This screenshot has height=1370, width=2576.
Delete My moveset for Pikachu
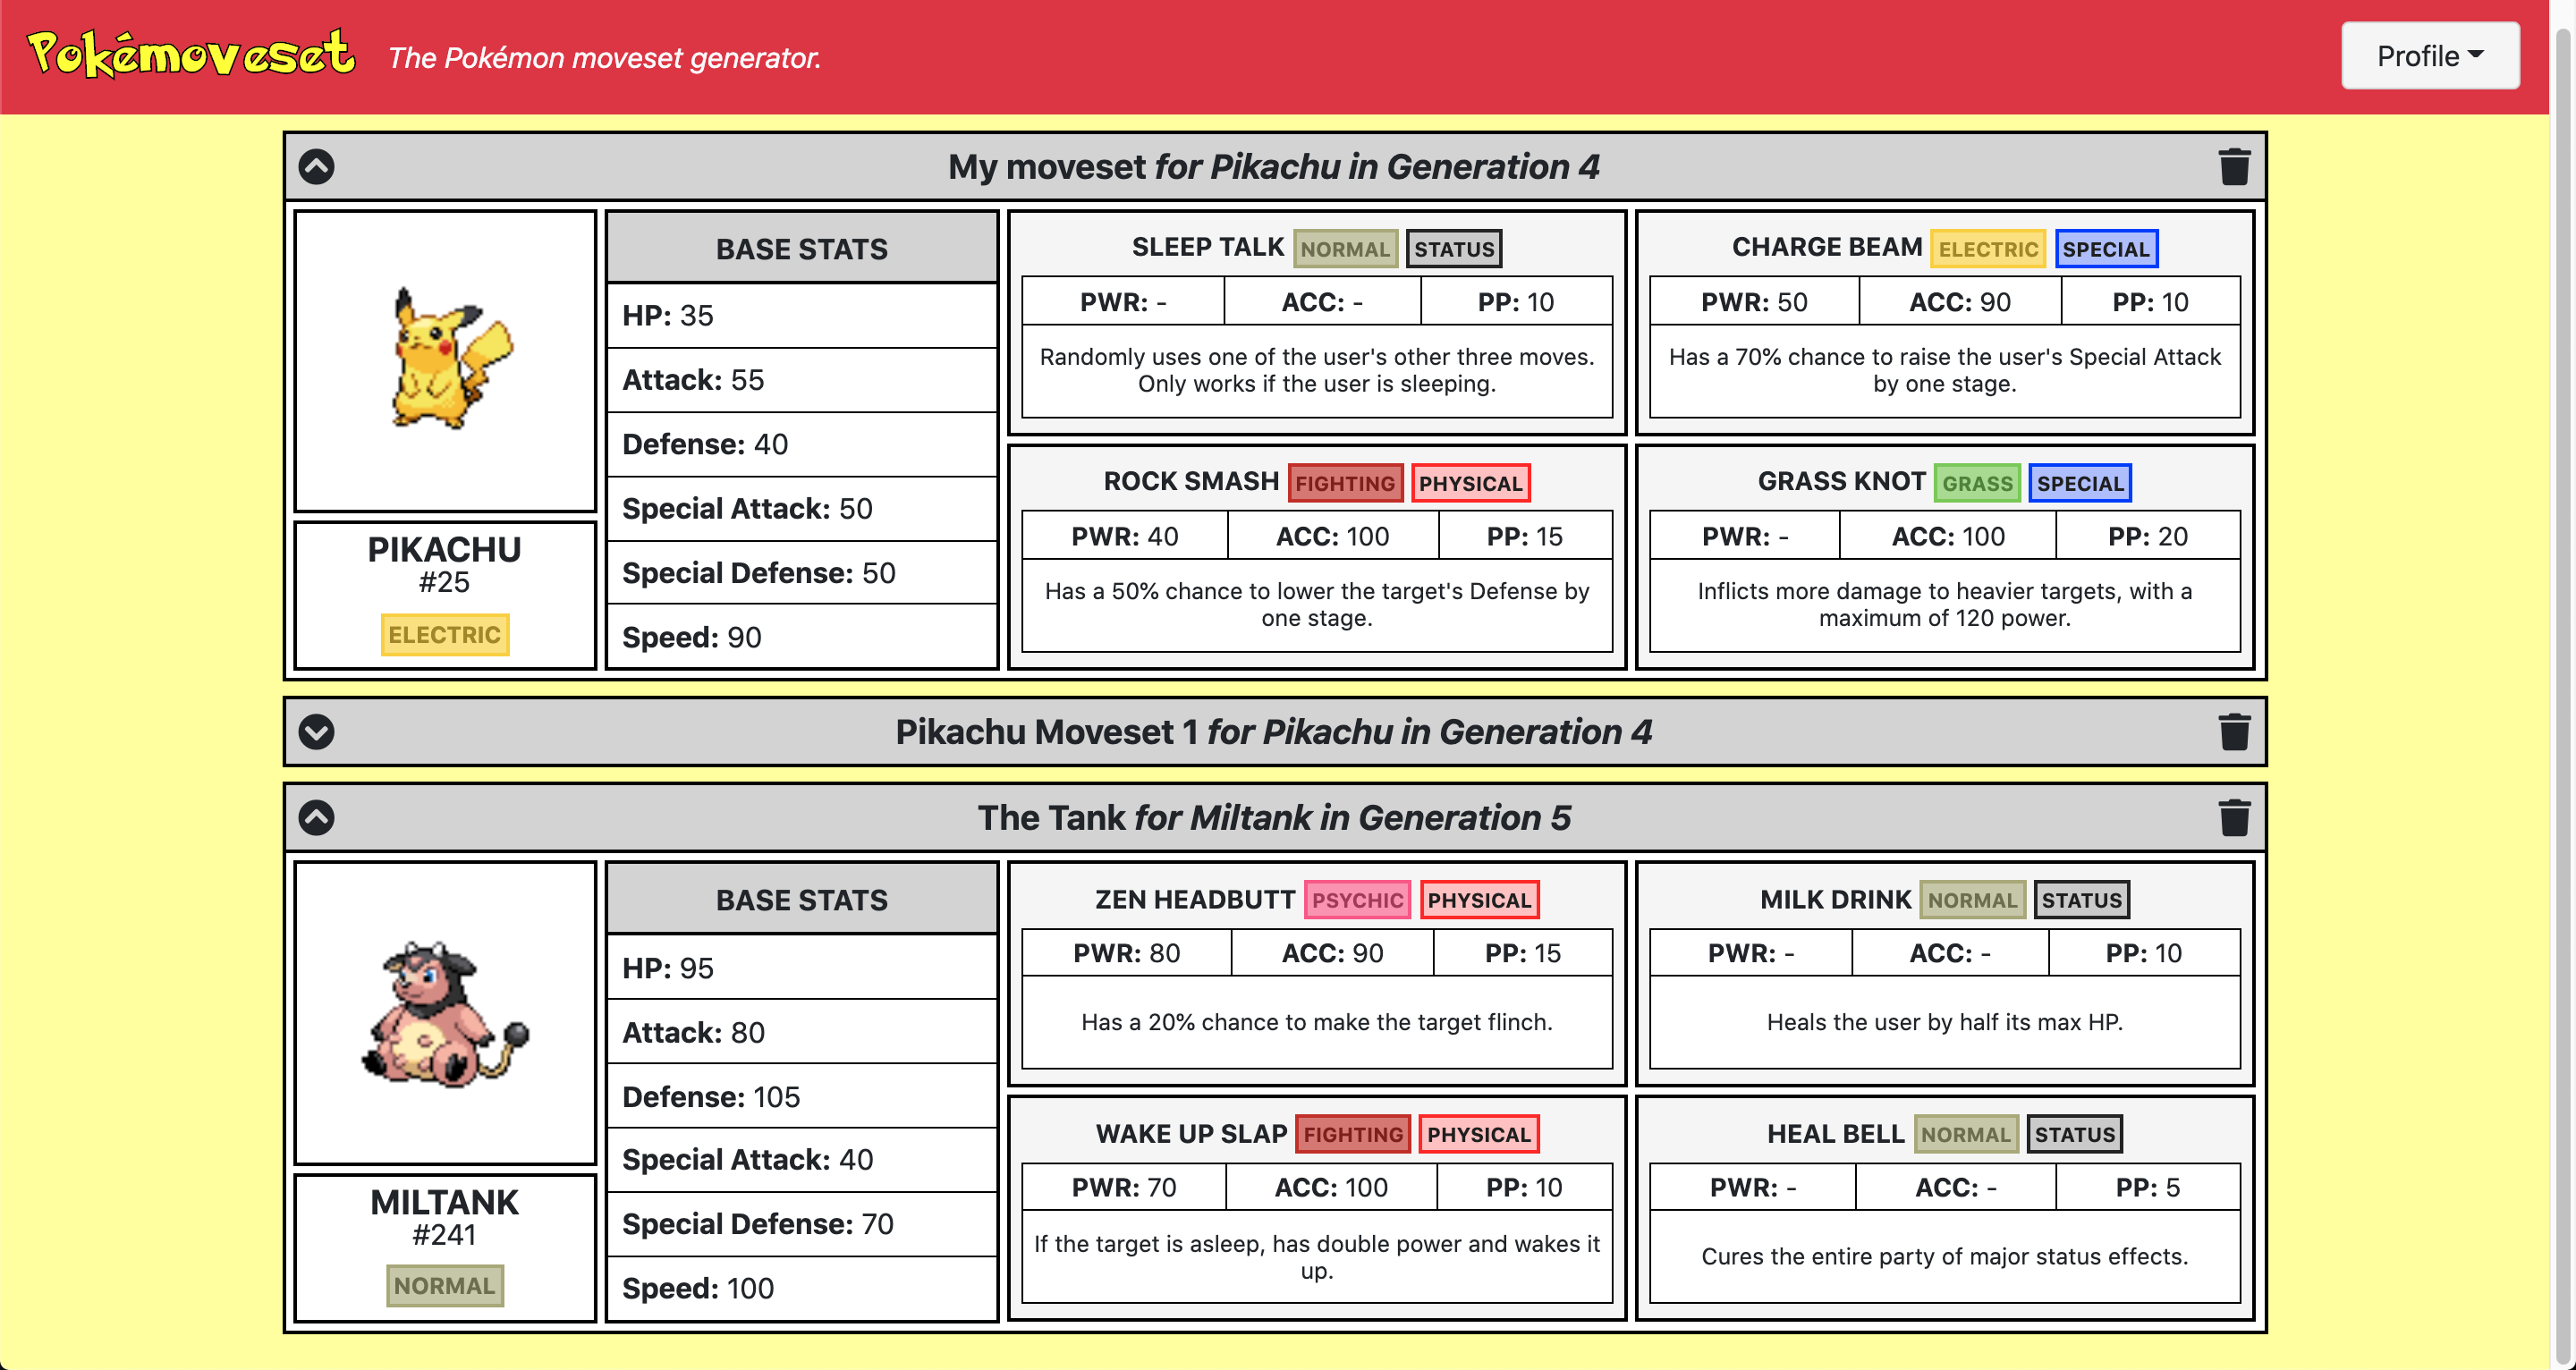2234,166
